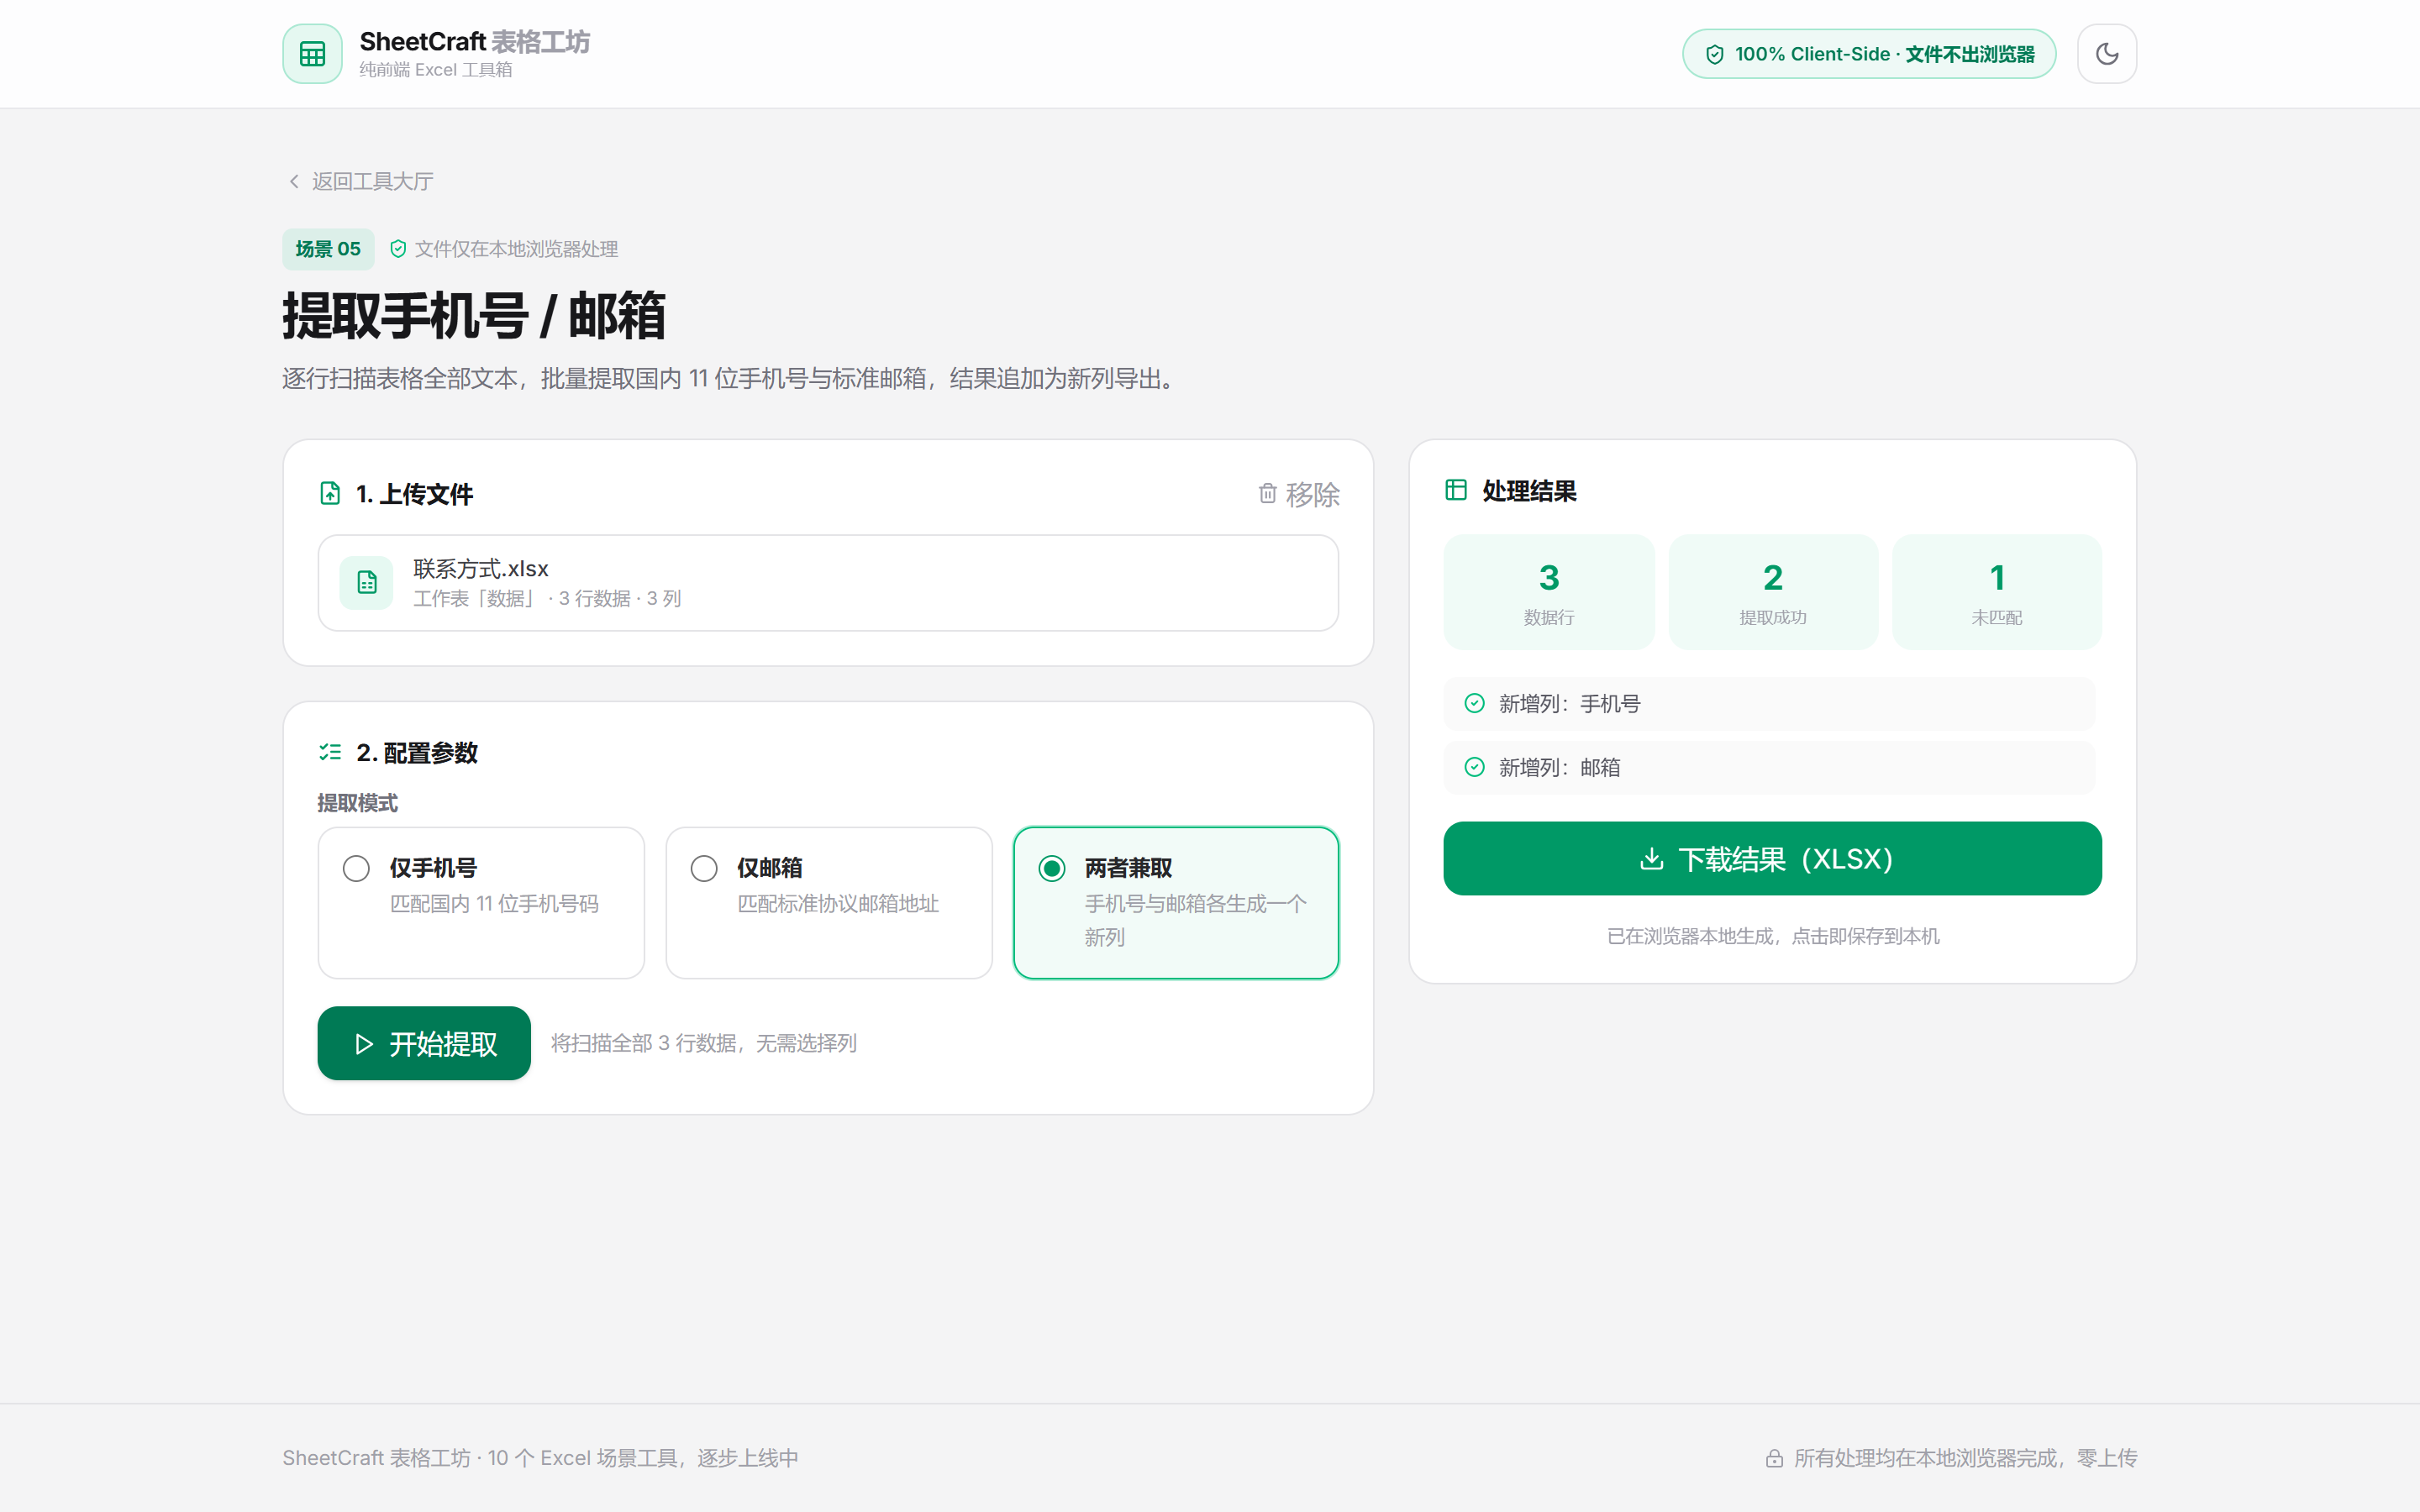Click the green file icon for 联系方式.xlsx
This screenshot has width=2420, height=1512.
point(367,583)
